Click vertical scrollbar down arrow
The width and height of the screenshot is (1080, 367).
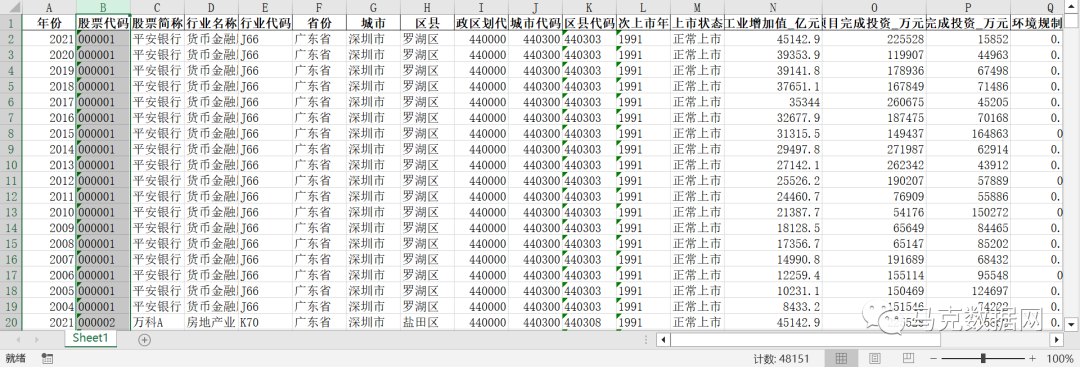tap(1072, 323)
